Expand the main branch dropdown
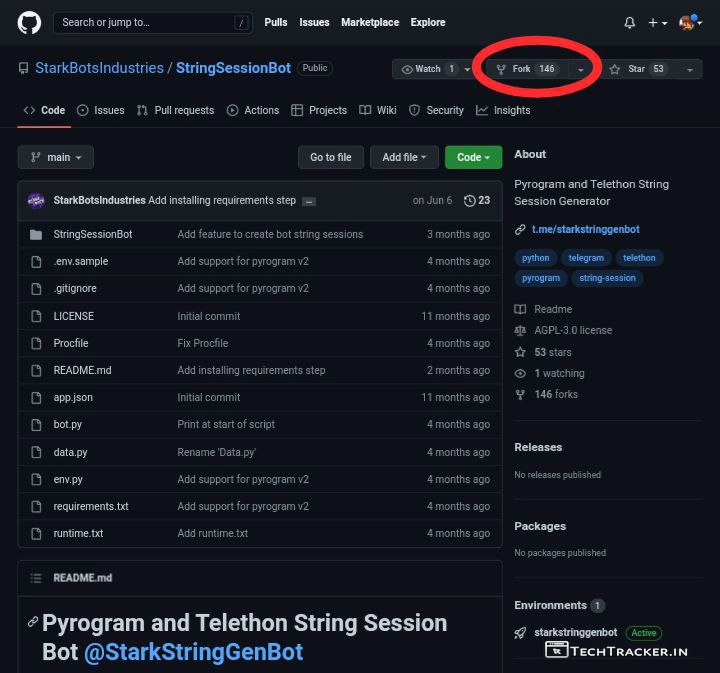Screen dimensions: 720x673 (56, 157)
